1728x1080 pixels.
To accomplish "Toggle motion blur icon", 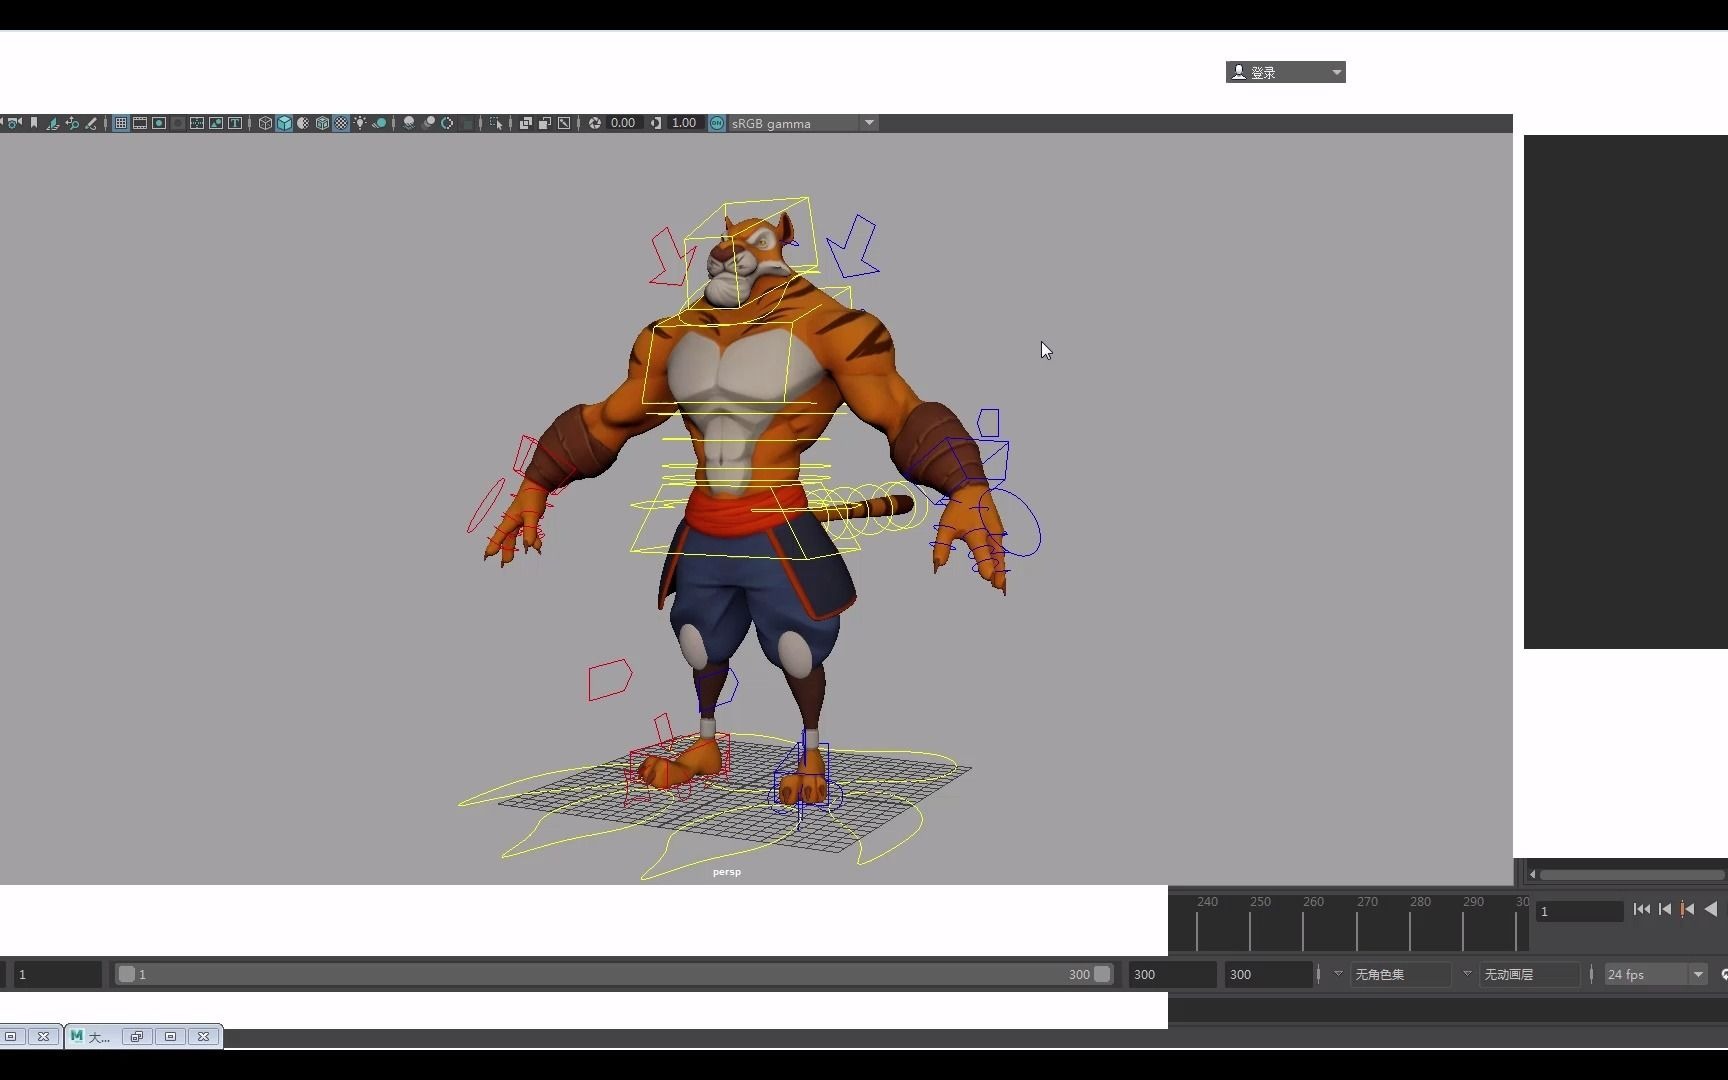I will point(428,123).
